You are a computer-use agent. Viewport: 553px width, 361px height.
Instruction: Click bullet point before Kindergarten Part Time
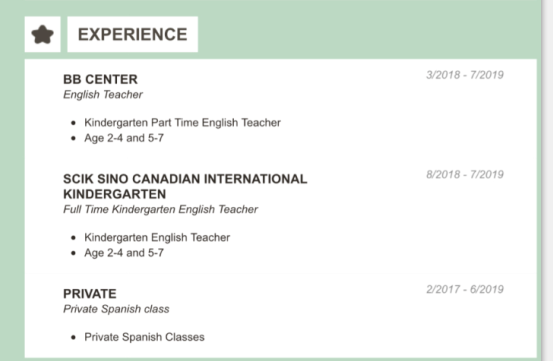point(73,123)
